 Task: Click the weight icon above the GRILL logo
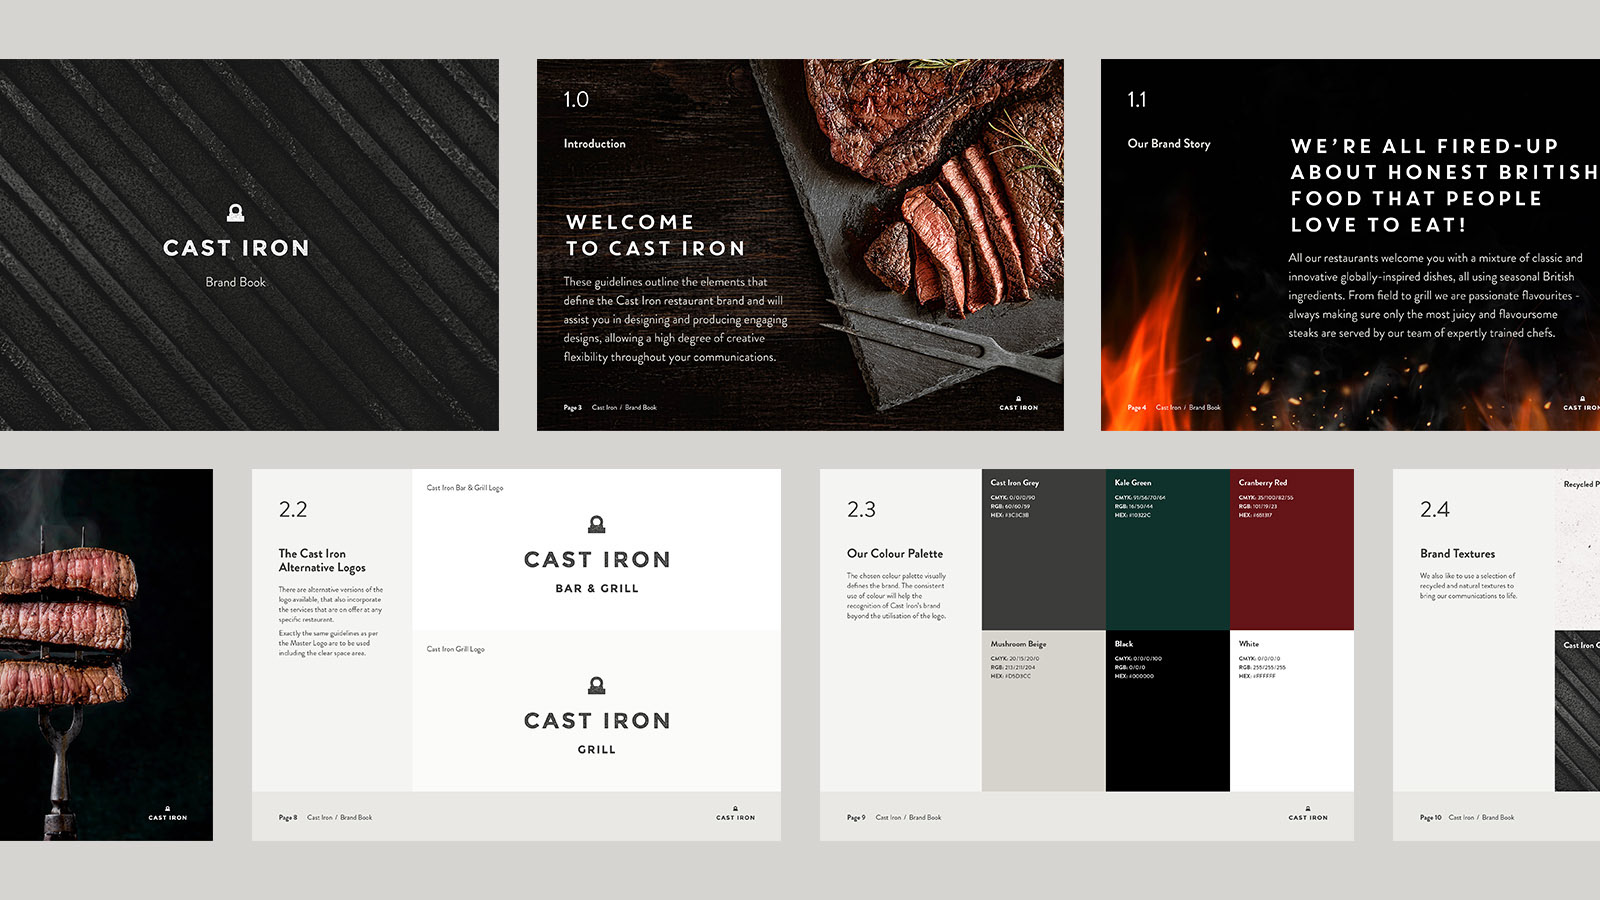click(597, 685)
